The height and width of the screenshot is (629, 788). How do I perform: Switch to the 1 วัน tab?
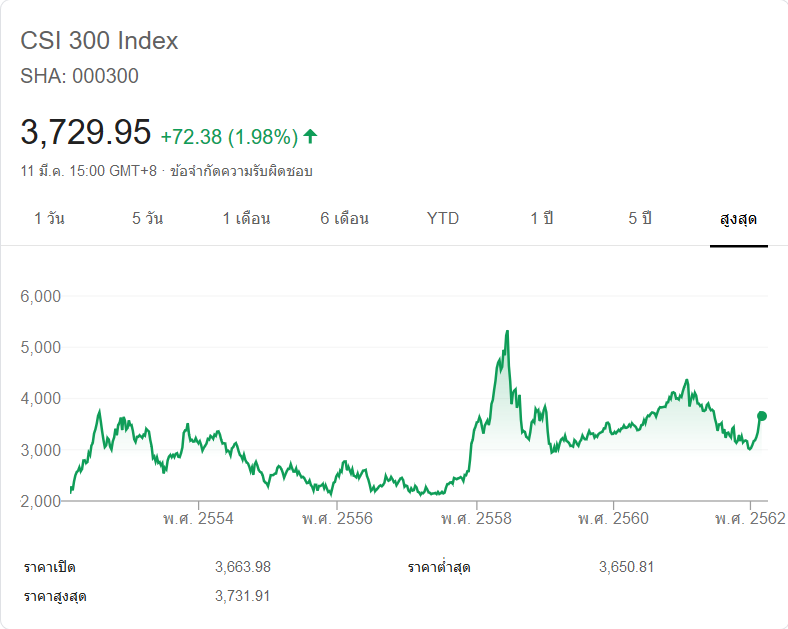49,218
